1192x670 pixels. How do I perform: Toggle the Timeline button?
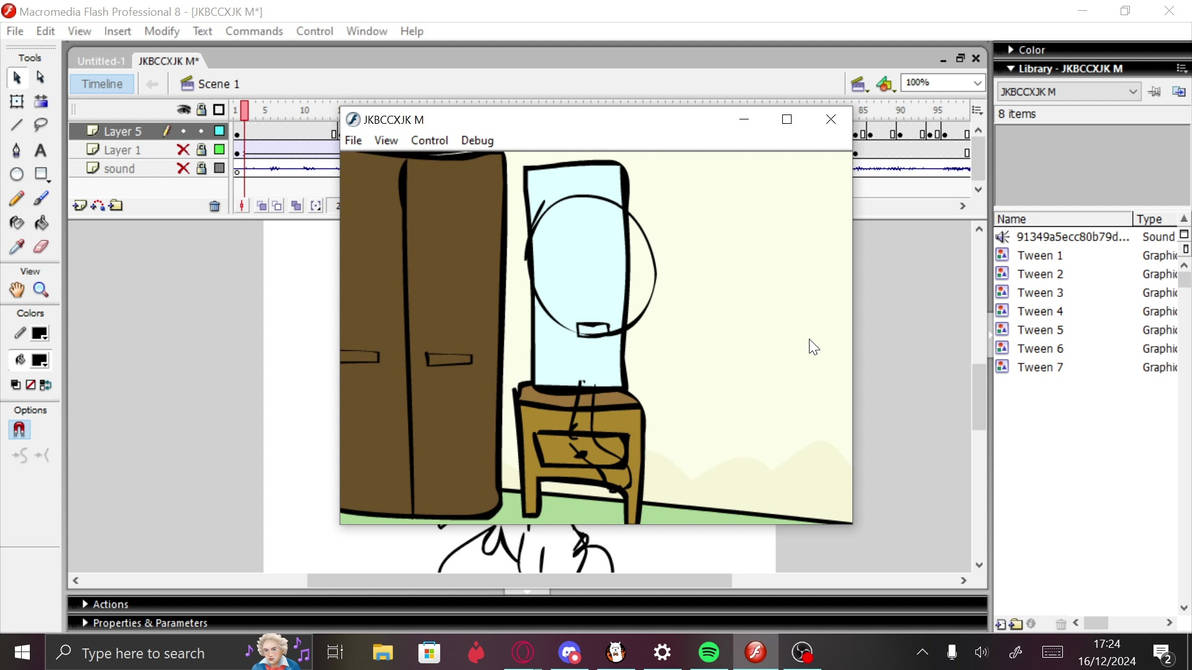coord(102,84)
